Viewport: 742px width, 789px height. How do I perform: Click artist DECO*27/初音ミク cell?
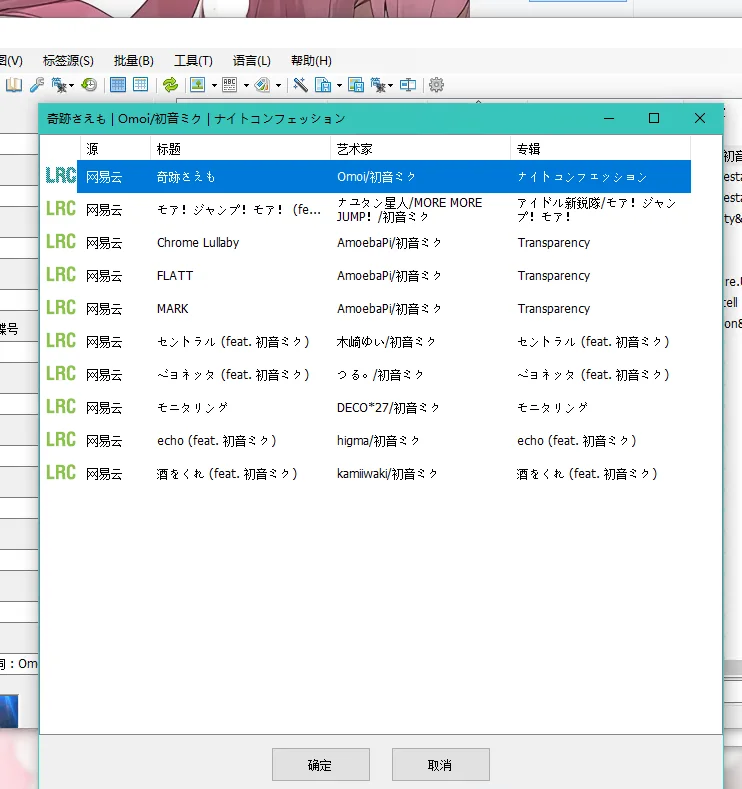pyautogui.click(x=388, y=408)
